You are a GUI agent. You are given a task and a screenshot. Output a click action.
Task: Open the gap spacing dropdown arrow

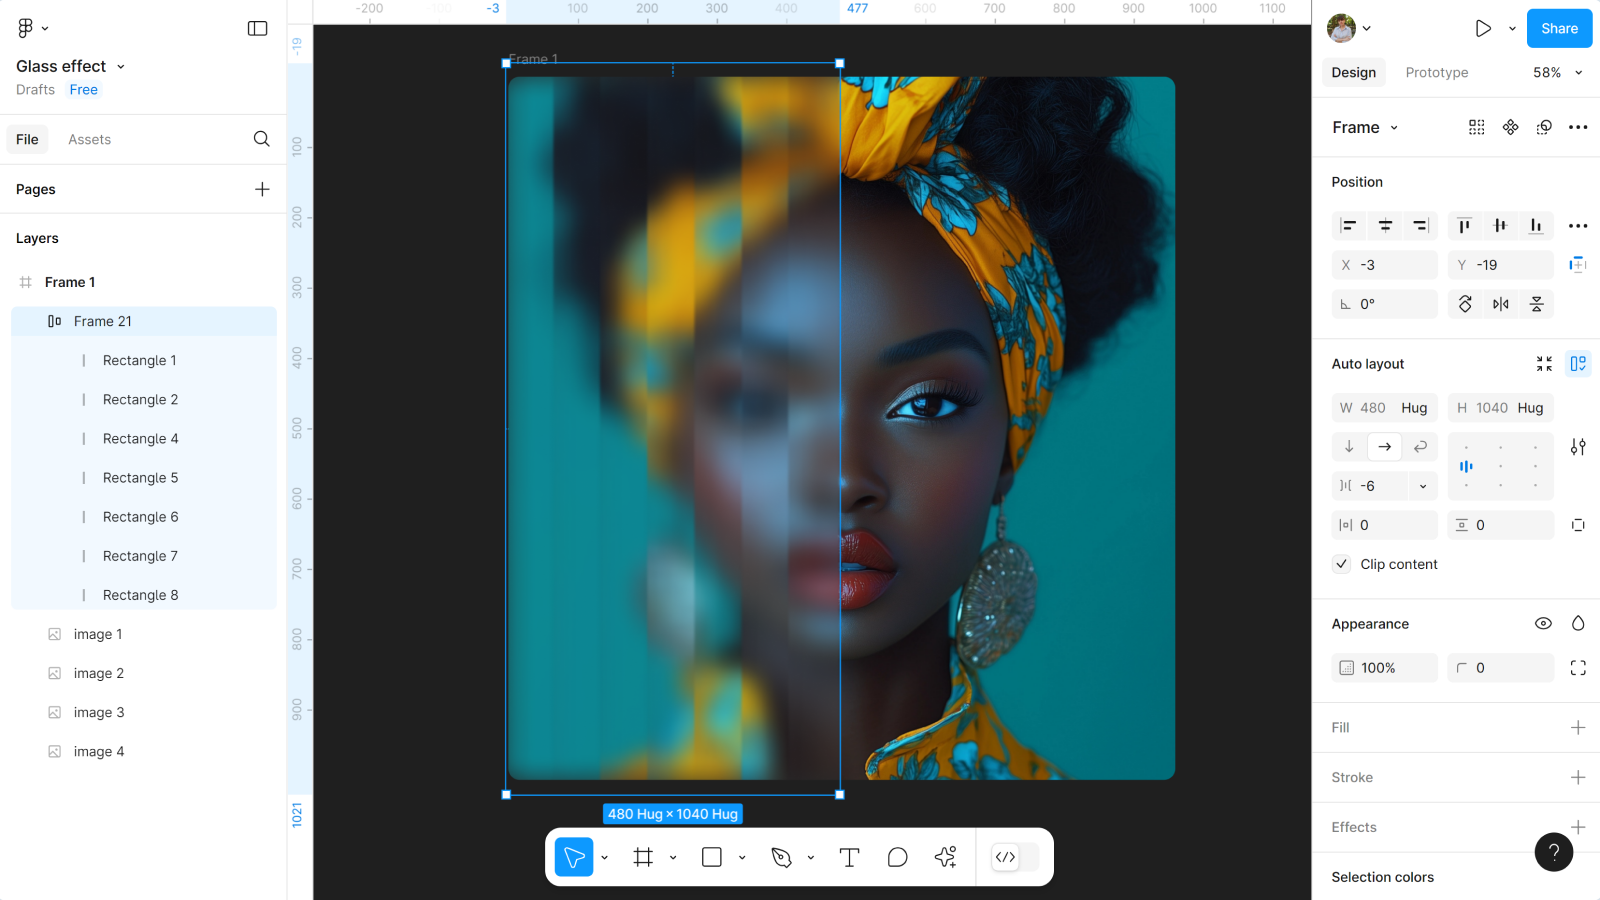1422,486
